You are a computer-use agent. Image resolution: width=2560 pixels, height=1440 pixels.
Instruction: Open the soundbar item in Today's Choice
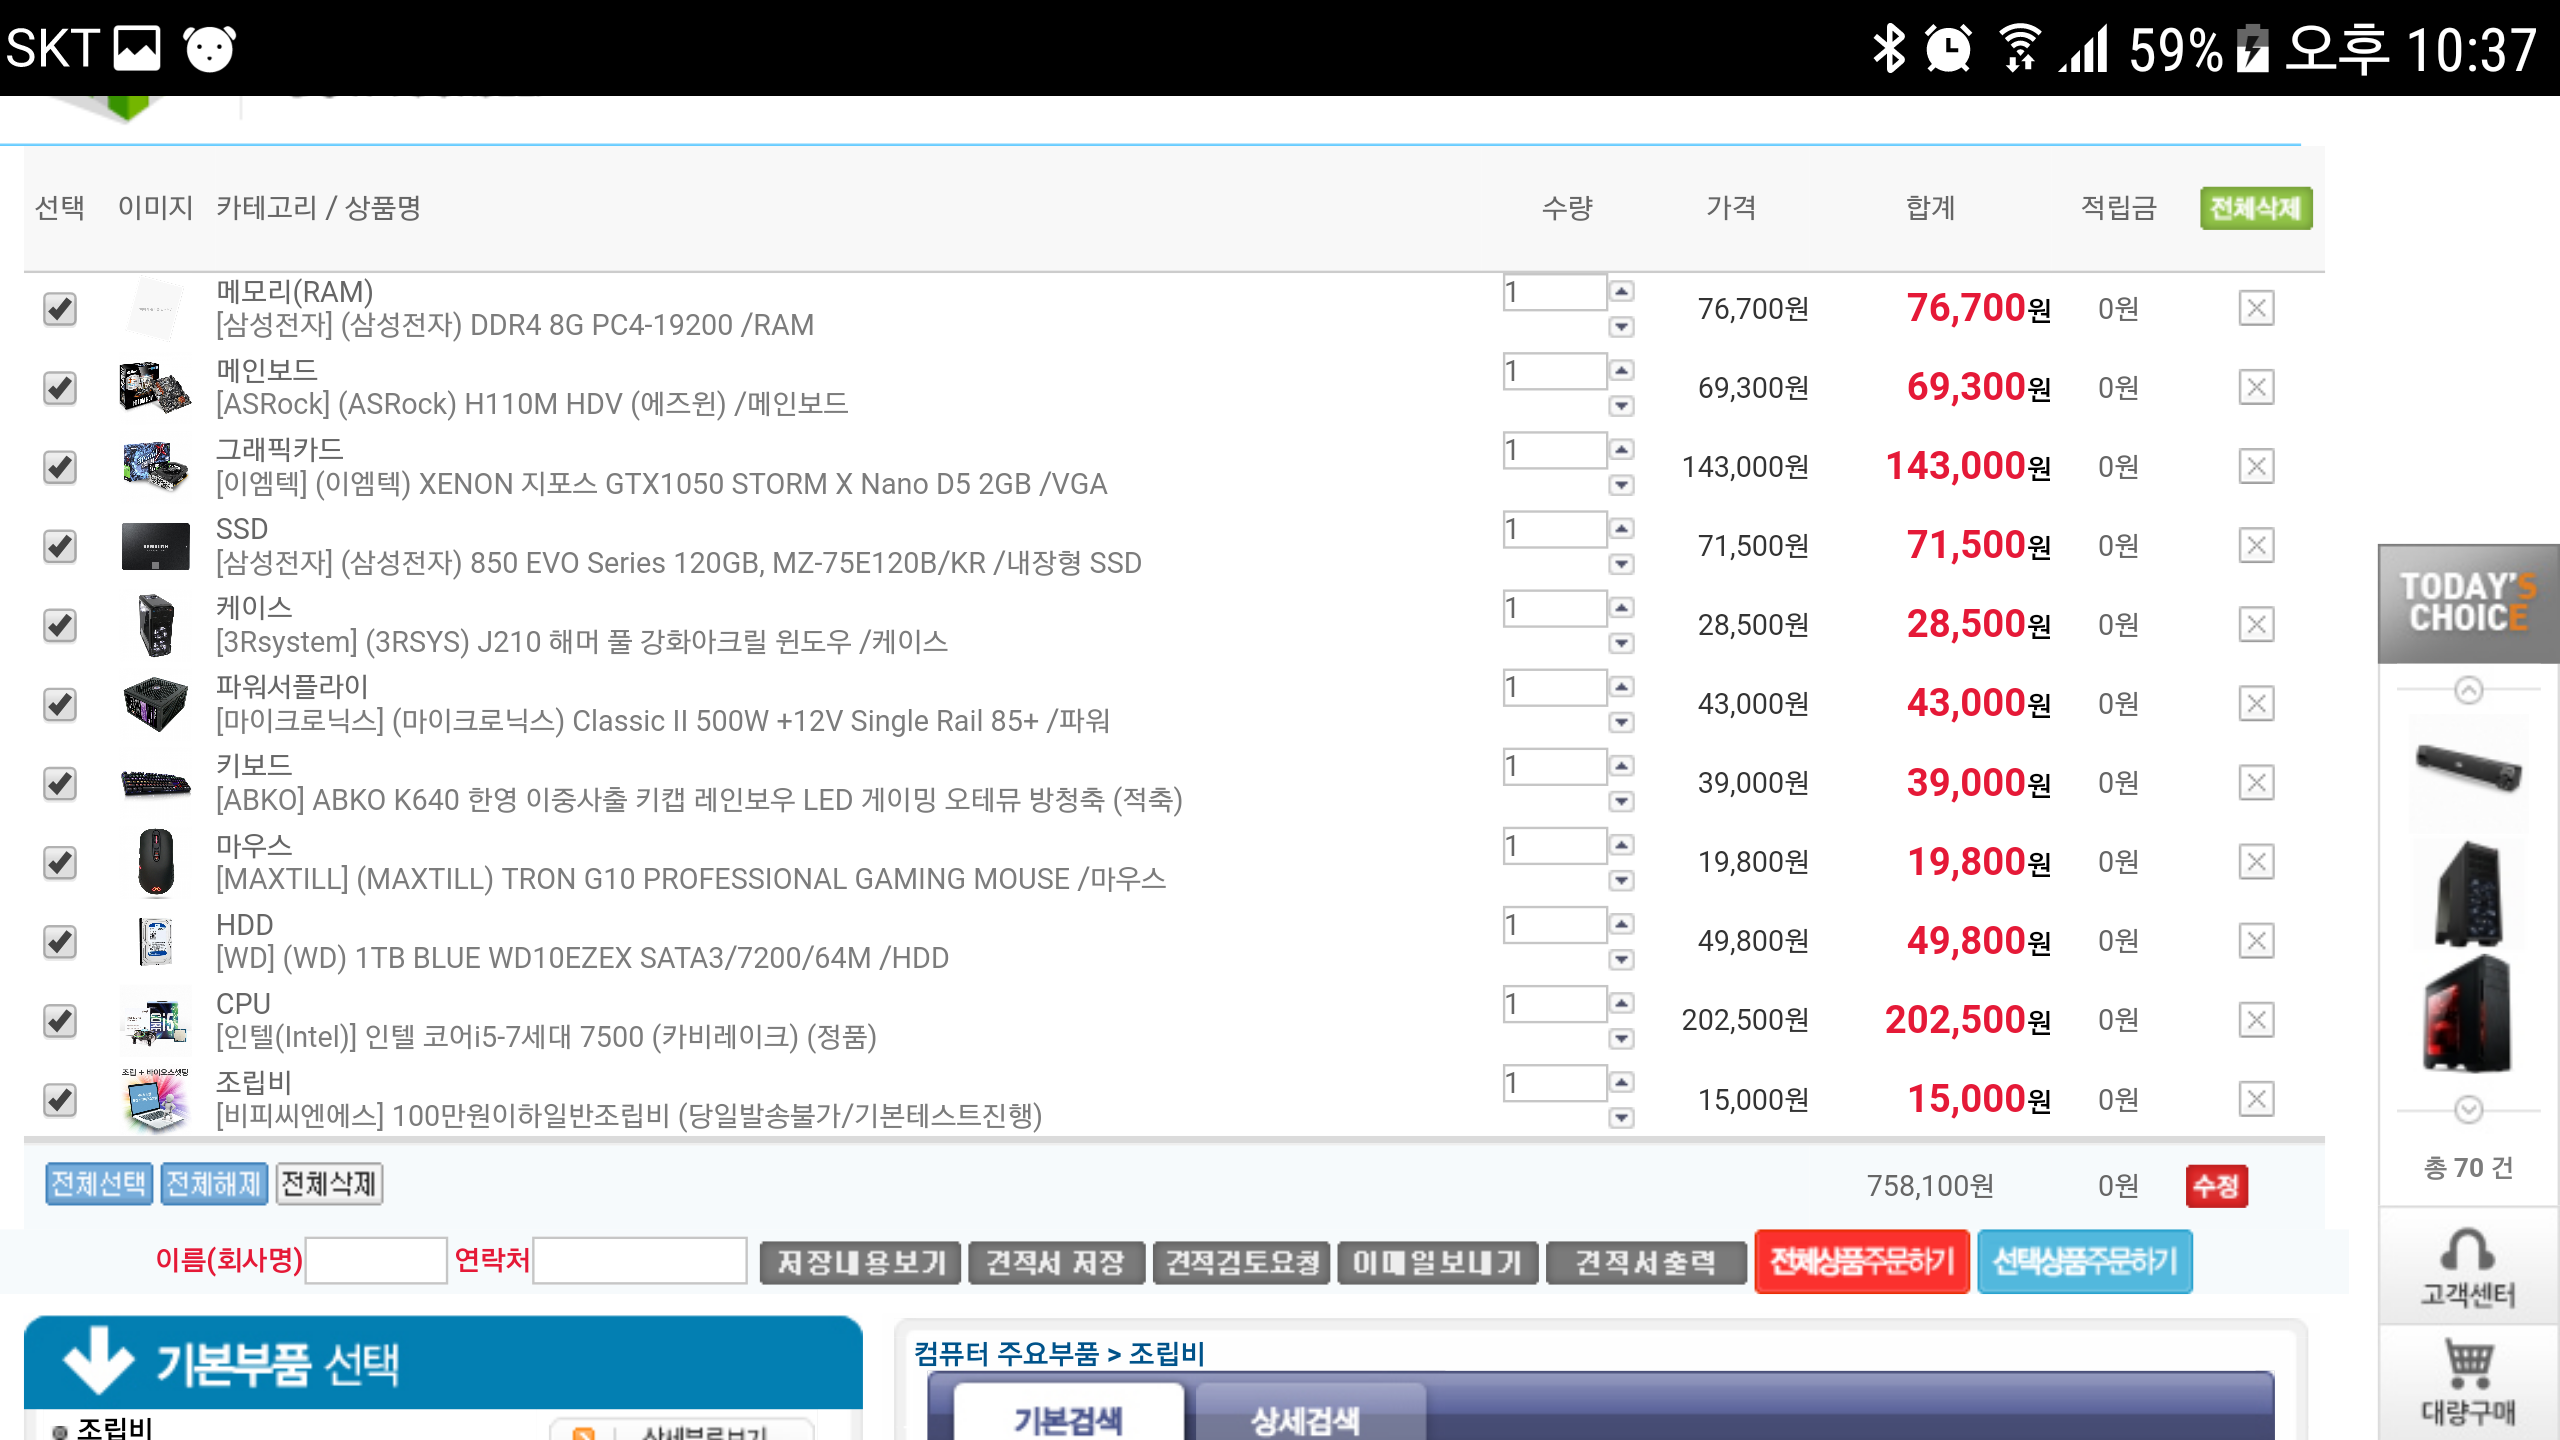click(x=2468, y=768)
